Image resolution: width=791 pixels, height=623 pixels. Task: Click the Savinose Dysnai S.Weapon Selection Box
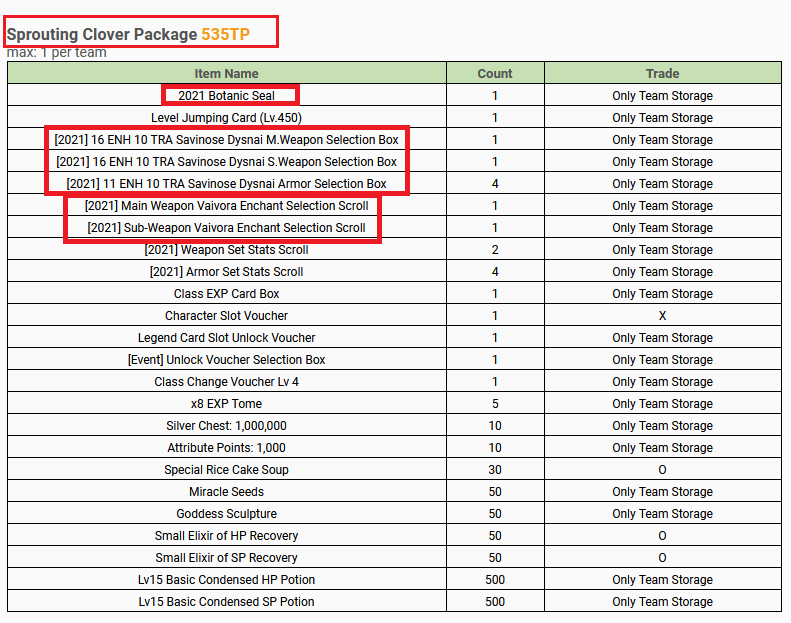(226, 162)
